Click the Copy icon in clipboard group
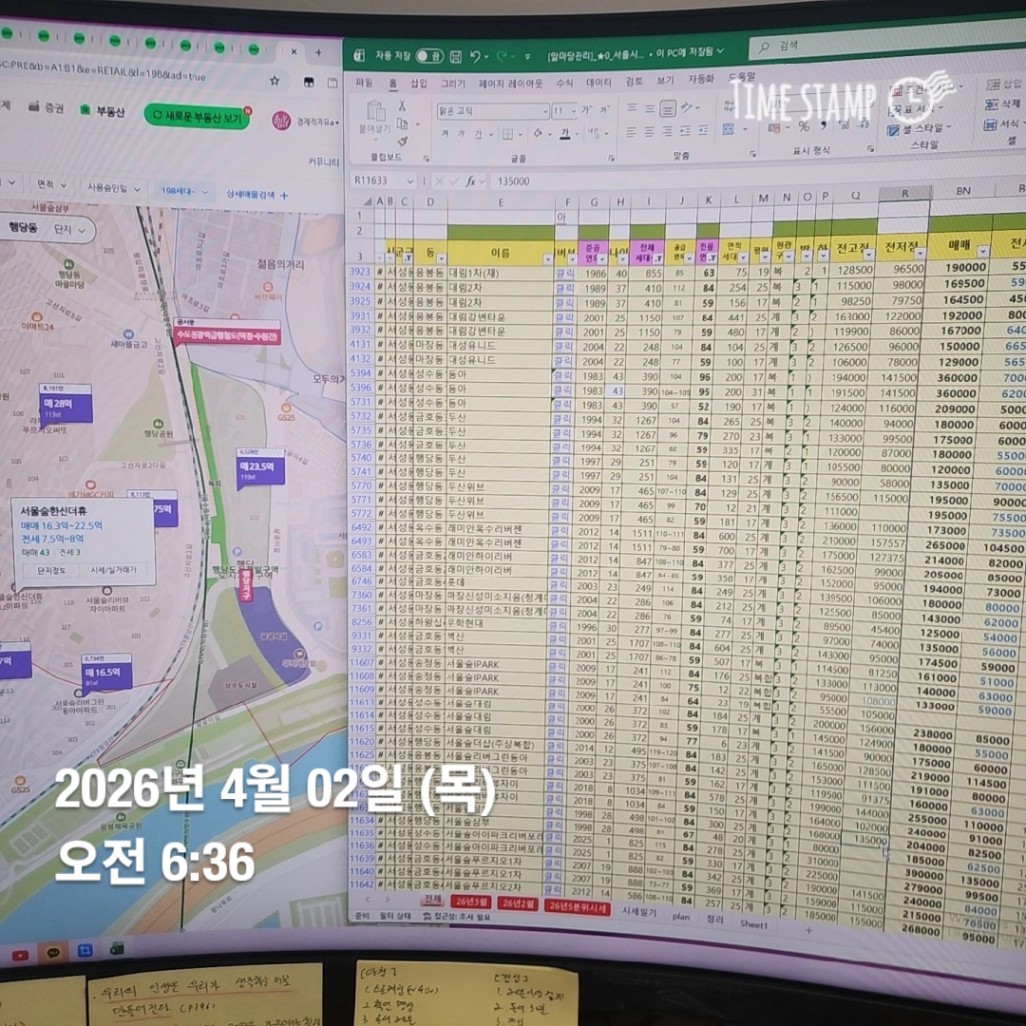 click(x=402, y=124)
